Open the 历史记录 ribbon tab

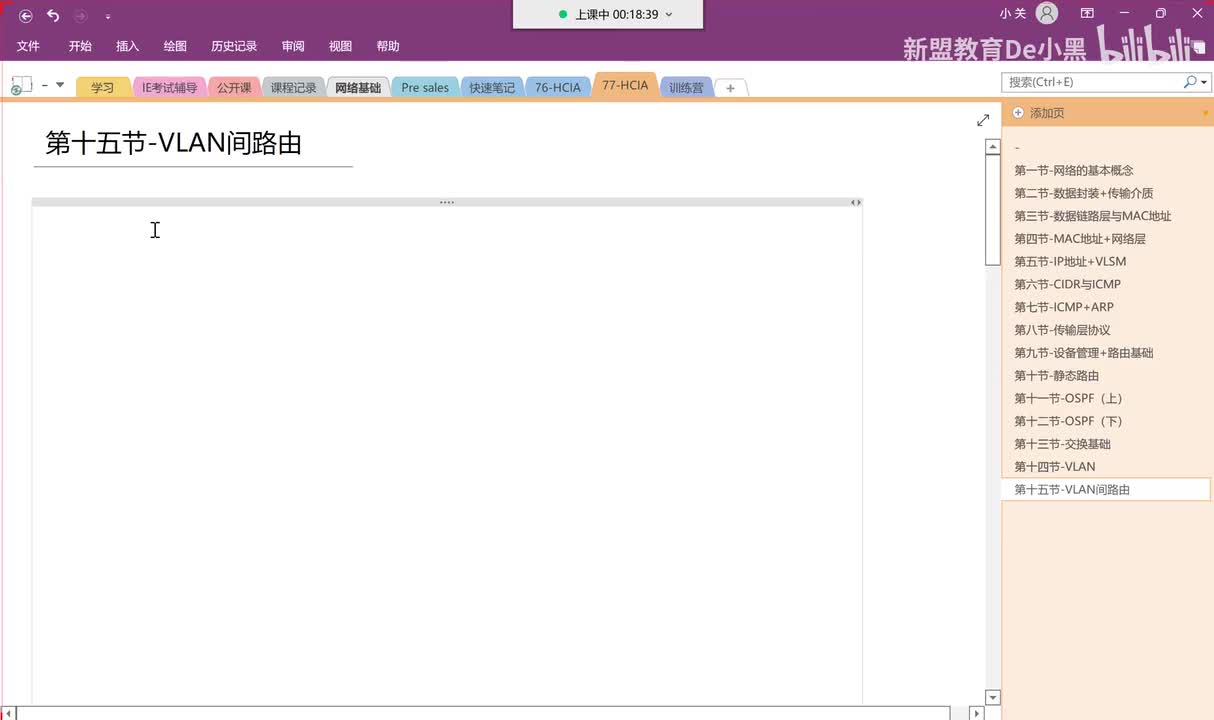[x=234, y=46]
